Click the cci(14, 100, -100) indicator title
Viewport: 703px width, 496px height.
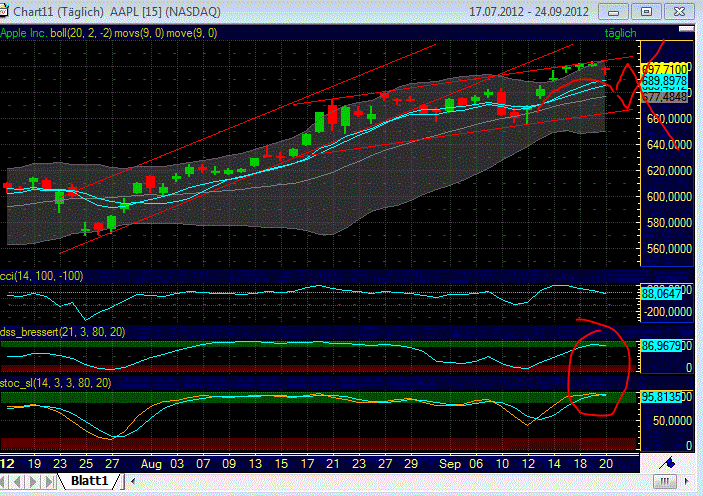42,276
